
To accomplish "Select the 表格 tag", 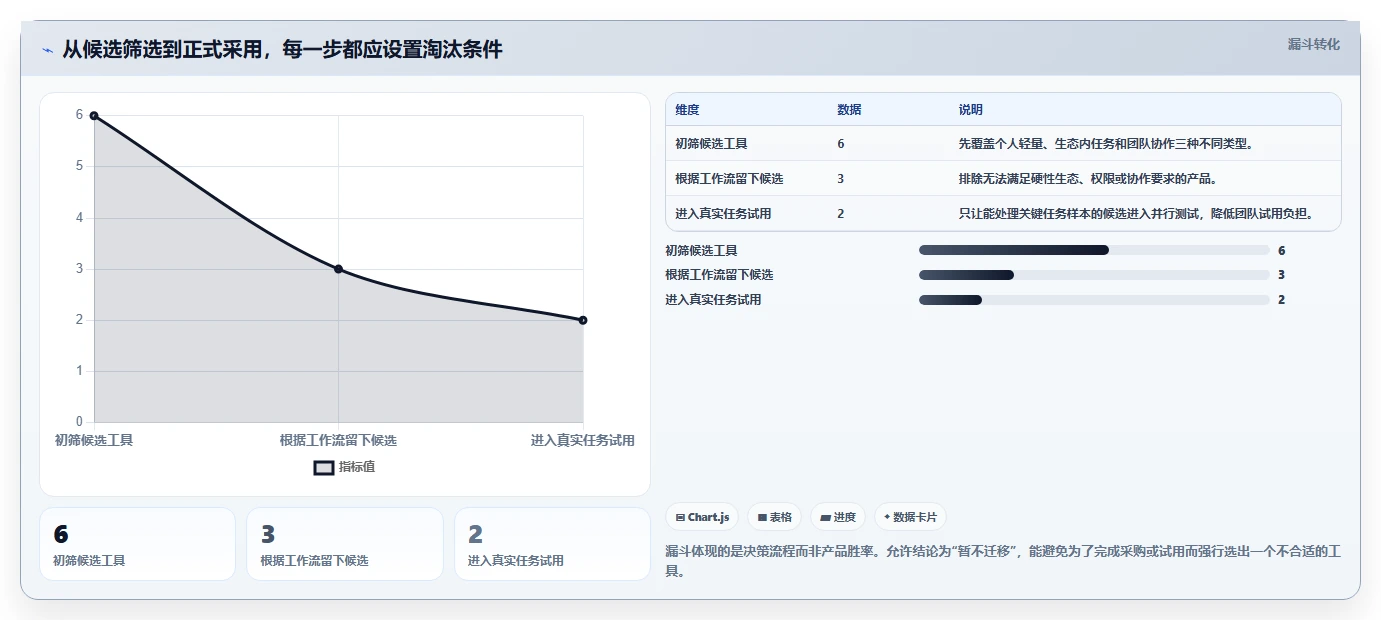I will [x=775, y=517].
